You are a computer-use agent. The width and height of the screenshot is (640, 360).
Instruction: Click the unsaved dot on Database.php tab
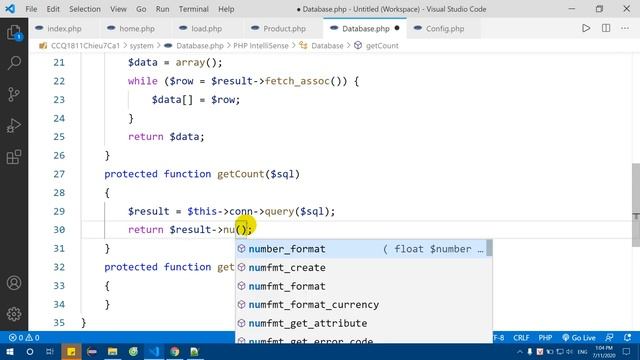coord(397,28)
